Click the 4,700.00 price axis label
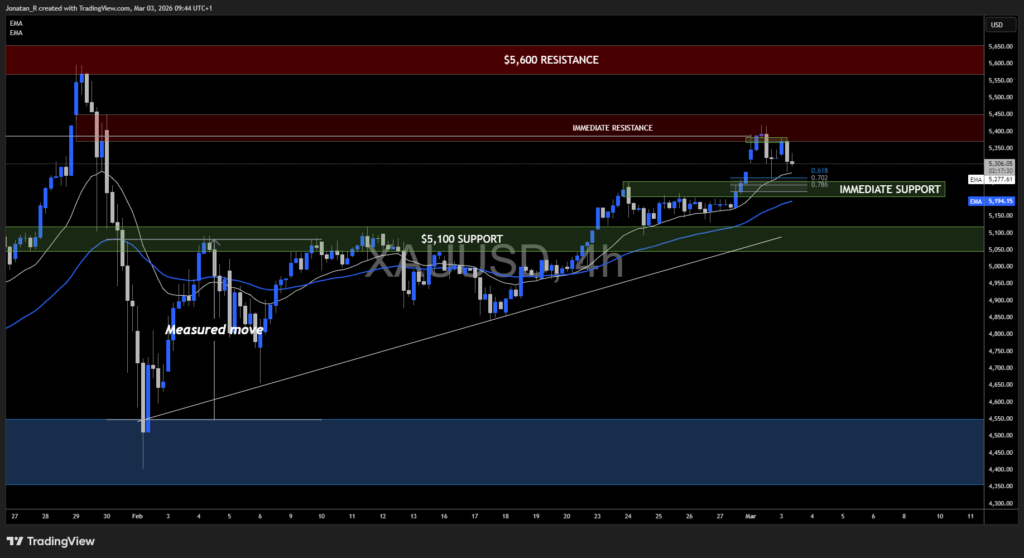 pos(1000,368)
